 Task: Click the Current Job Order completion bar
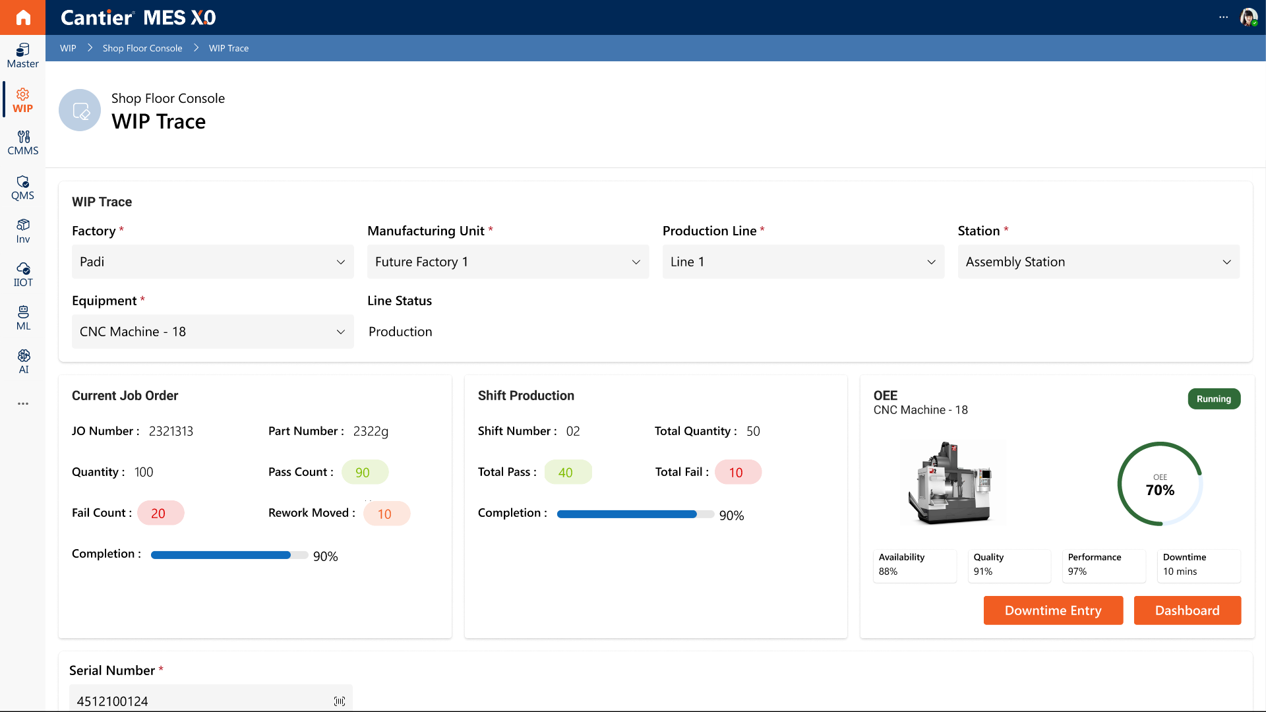coord(229,555)
